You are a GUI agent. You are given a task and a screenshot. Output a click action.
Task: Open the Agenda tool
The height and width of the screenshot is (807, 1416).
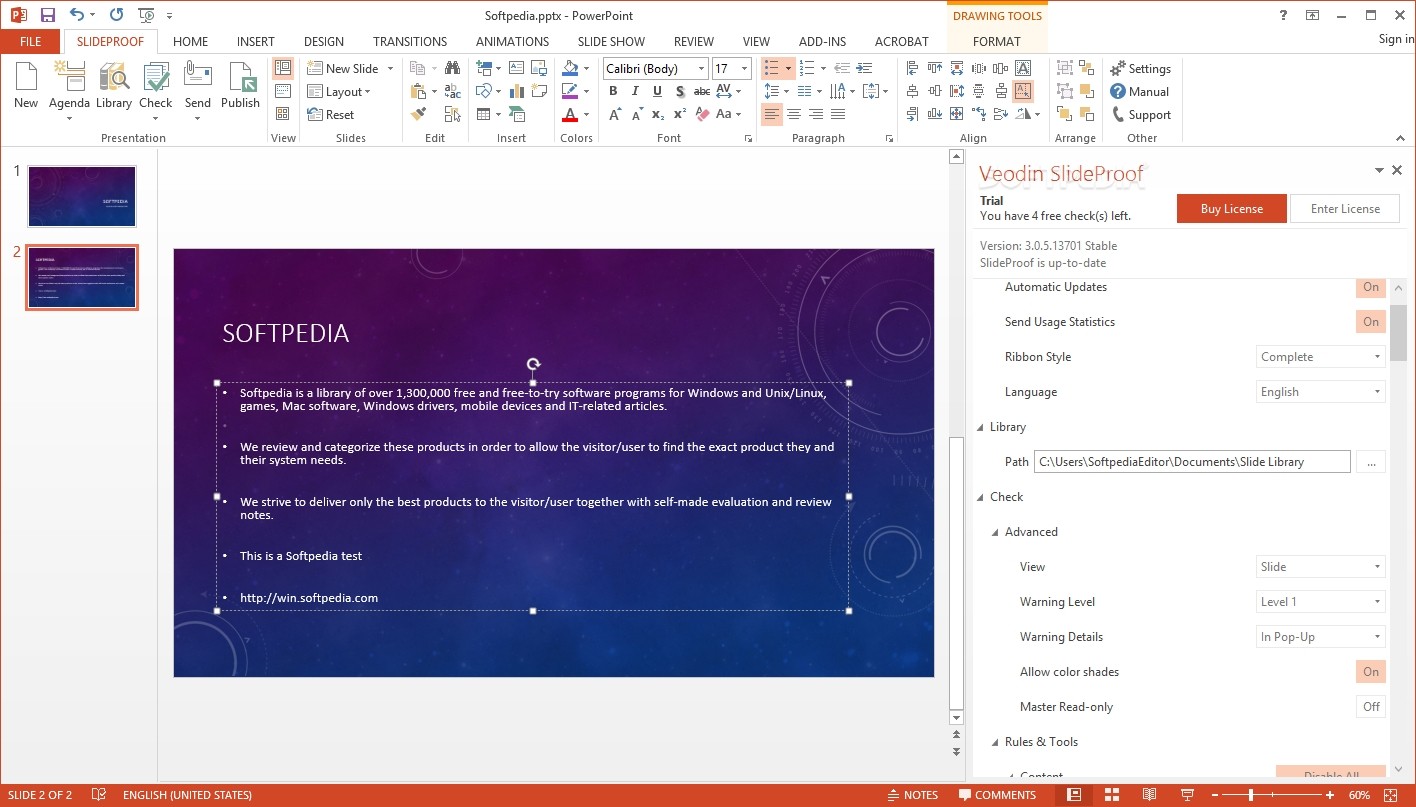69,90
